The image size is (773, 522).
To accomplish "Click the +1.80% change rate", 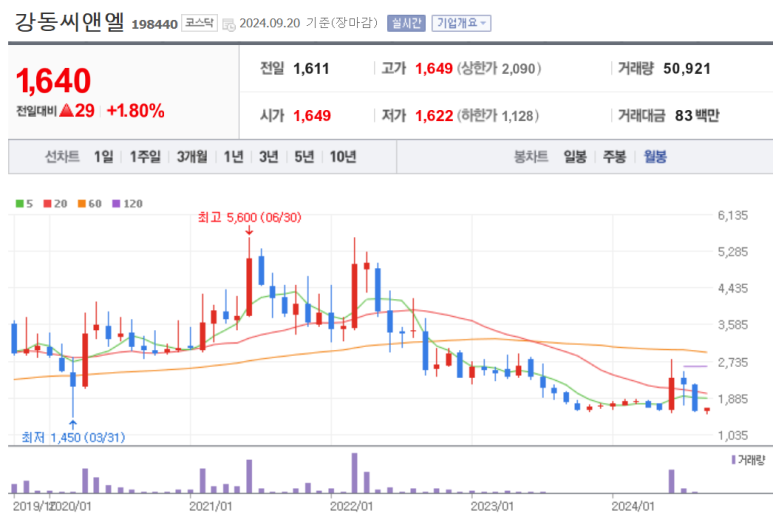I will click(x=136, y=111).
